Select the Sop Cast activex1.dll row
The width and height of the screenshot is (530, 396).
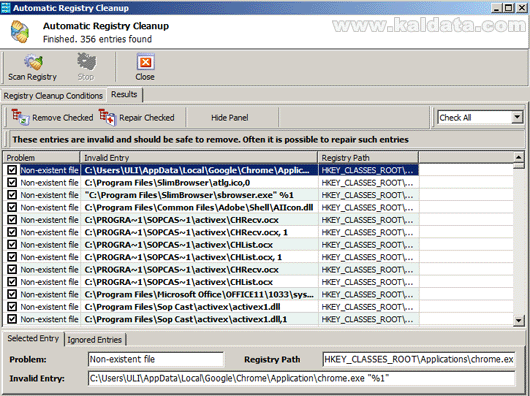(x=211, y=306)
